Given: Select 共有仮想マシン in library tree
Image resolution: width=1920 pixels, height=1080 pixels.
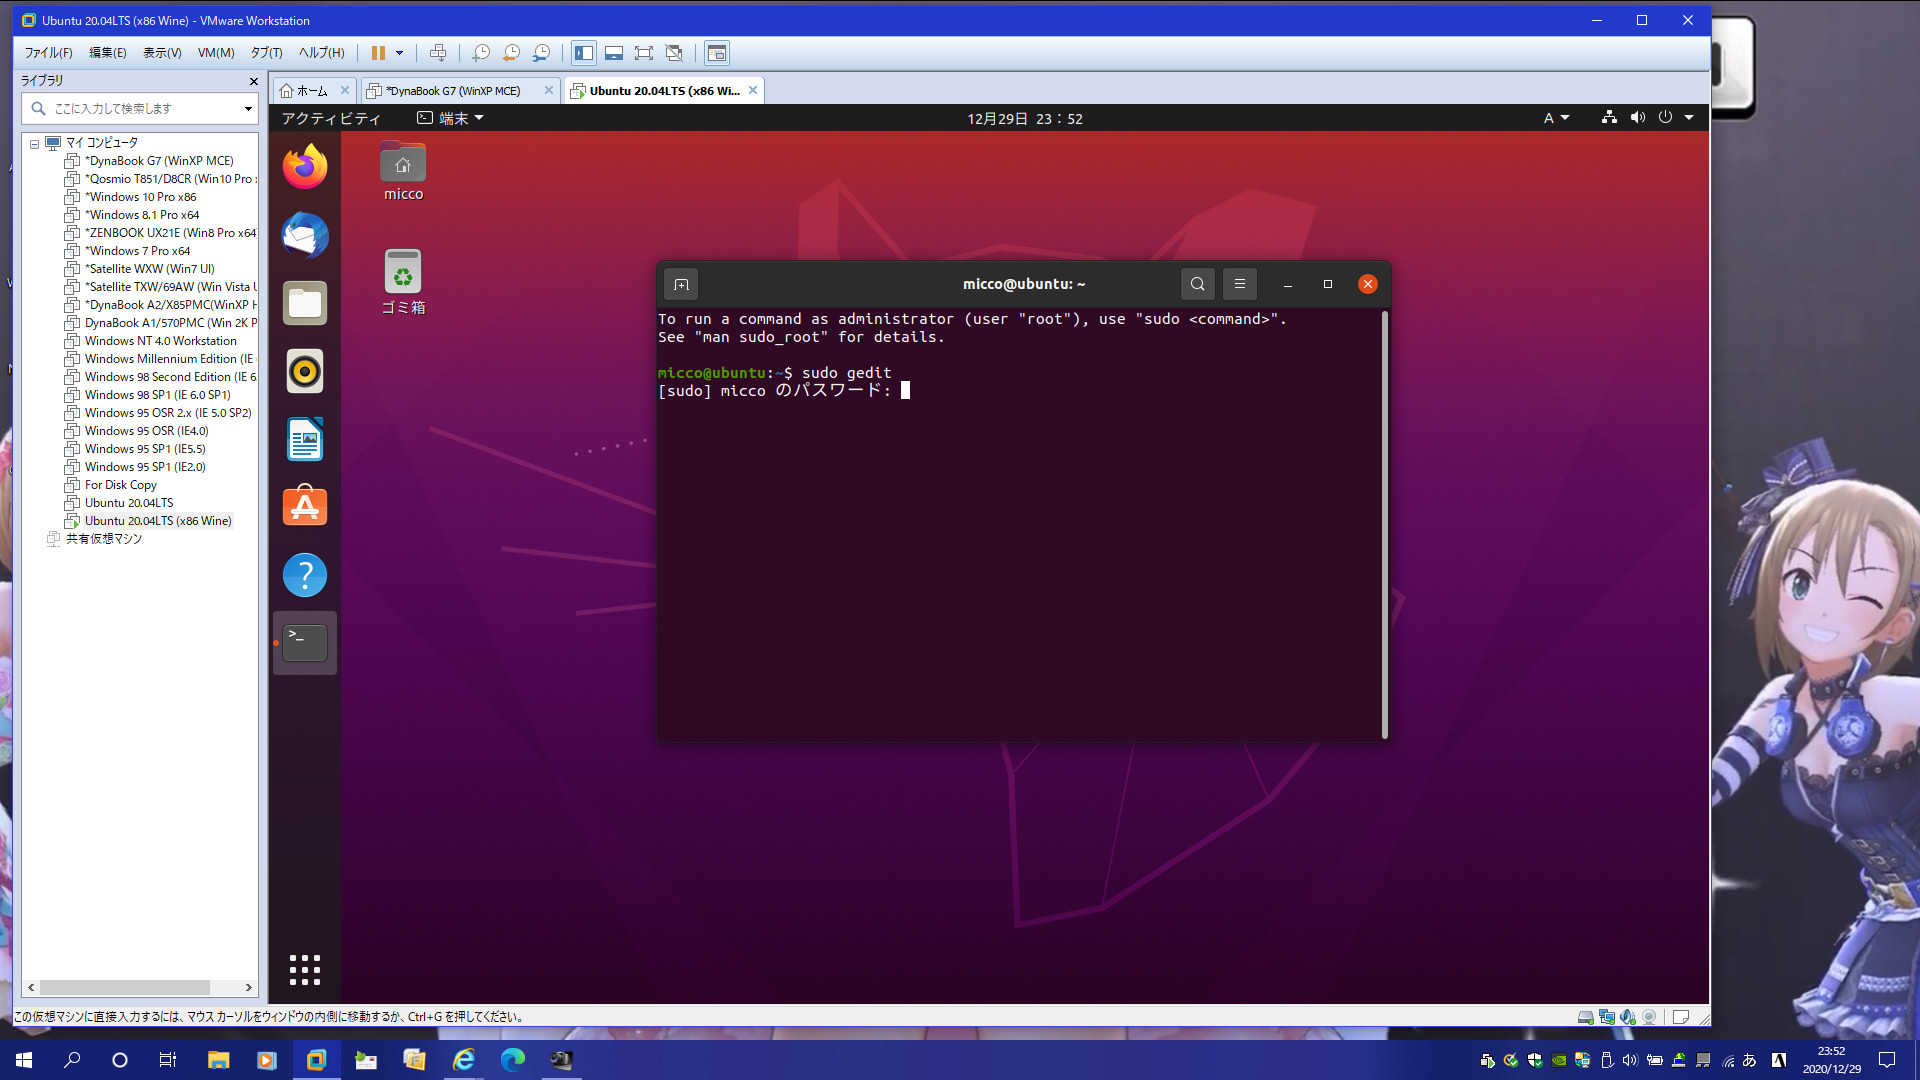Looking at the screenshot, I should click(x=103, y=539).
